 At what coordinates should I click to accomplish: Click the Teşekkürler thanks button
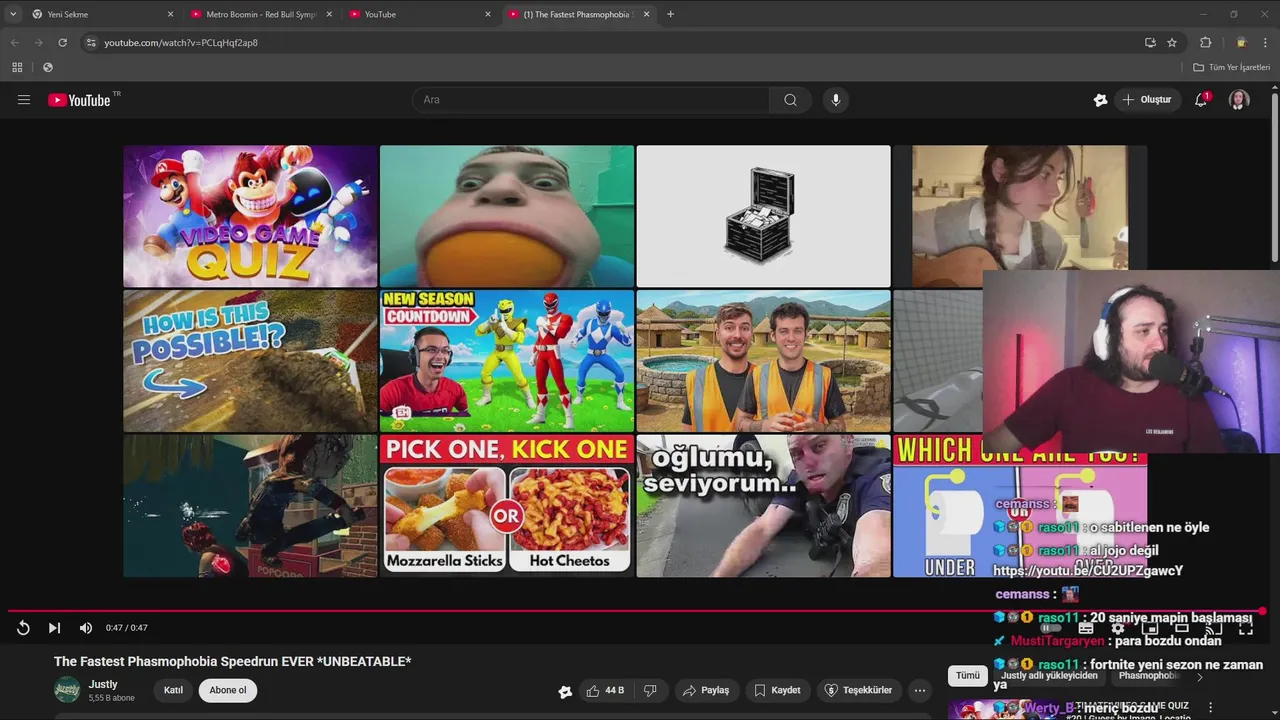tap(859, 690)
